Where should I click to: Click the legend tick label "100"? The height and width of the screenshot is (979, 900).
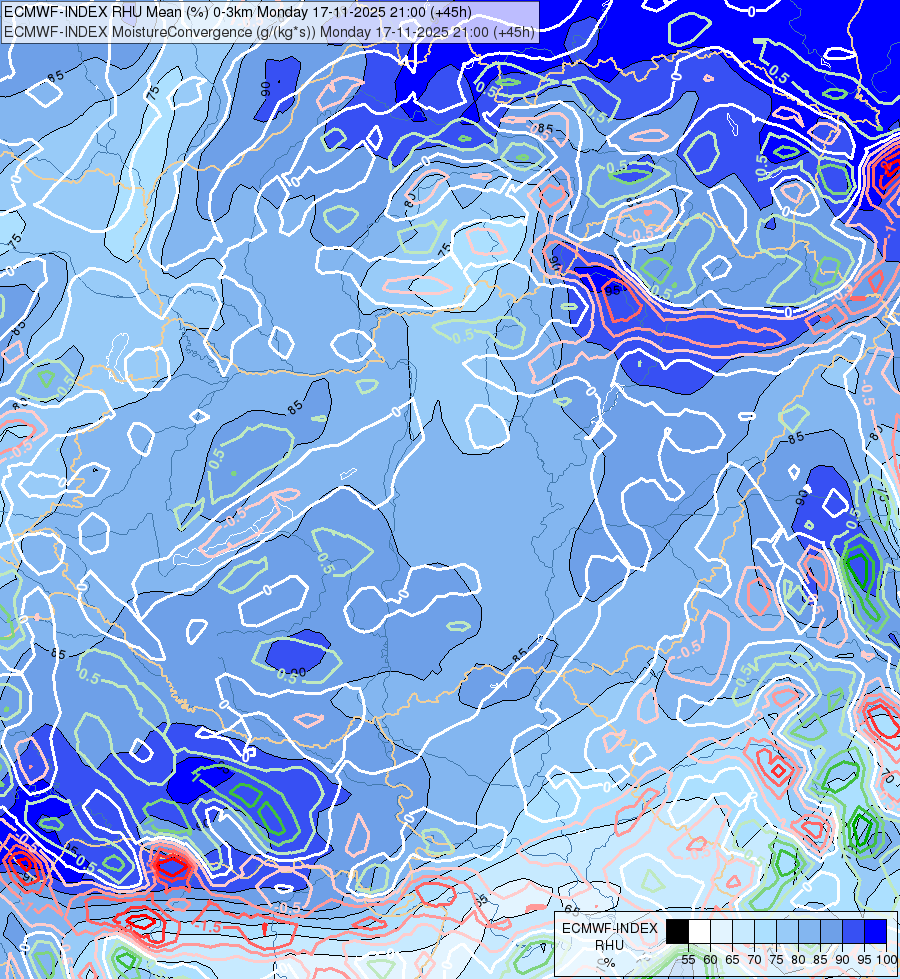886,960
